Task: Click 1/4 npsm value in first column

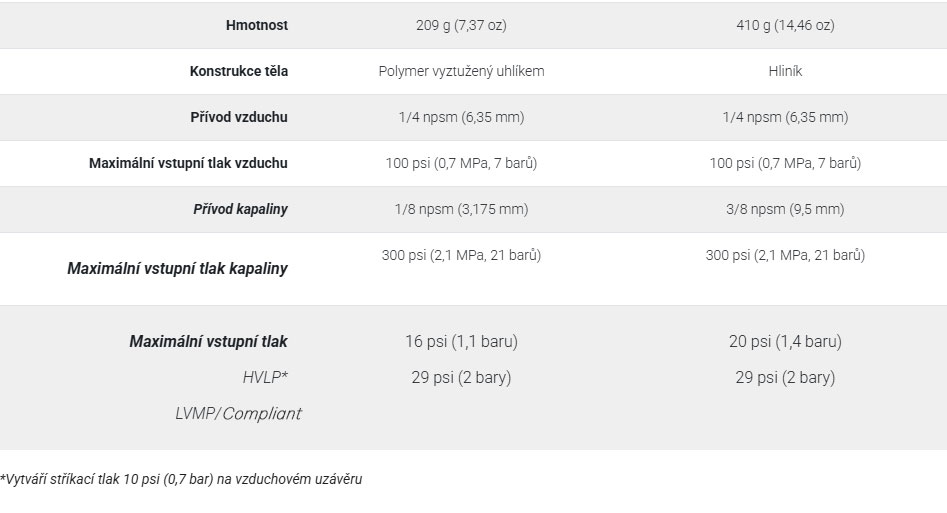Action: [x=461, y=117]
